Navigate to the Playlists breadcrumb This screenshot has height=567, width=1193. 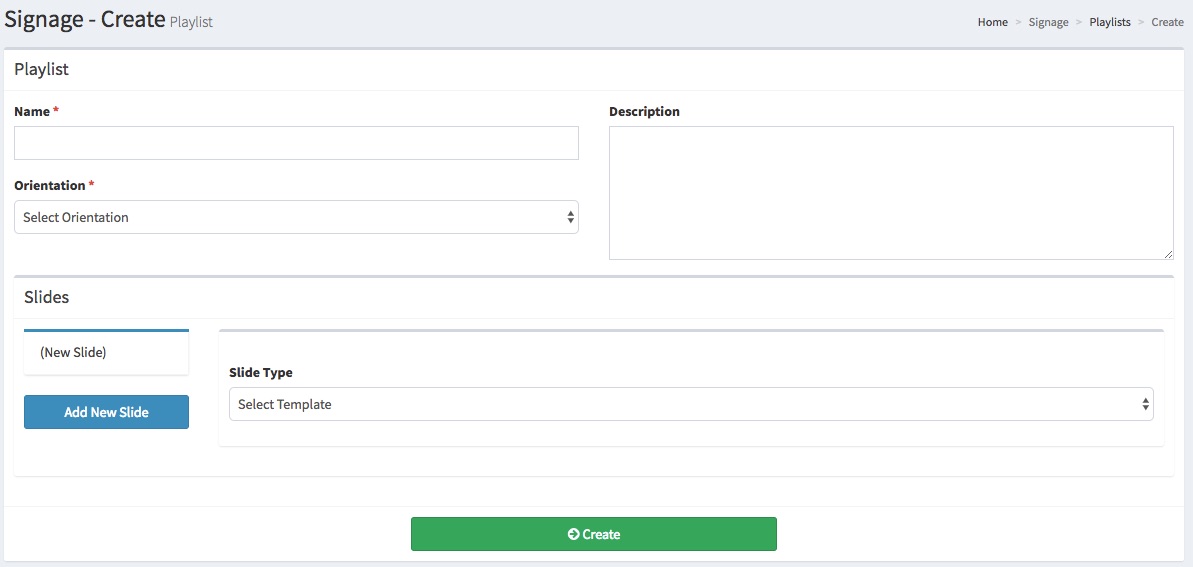coord(1109,22)
